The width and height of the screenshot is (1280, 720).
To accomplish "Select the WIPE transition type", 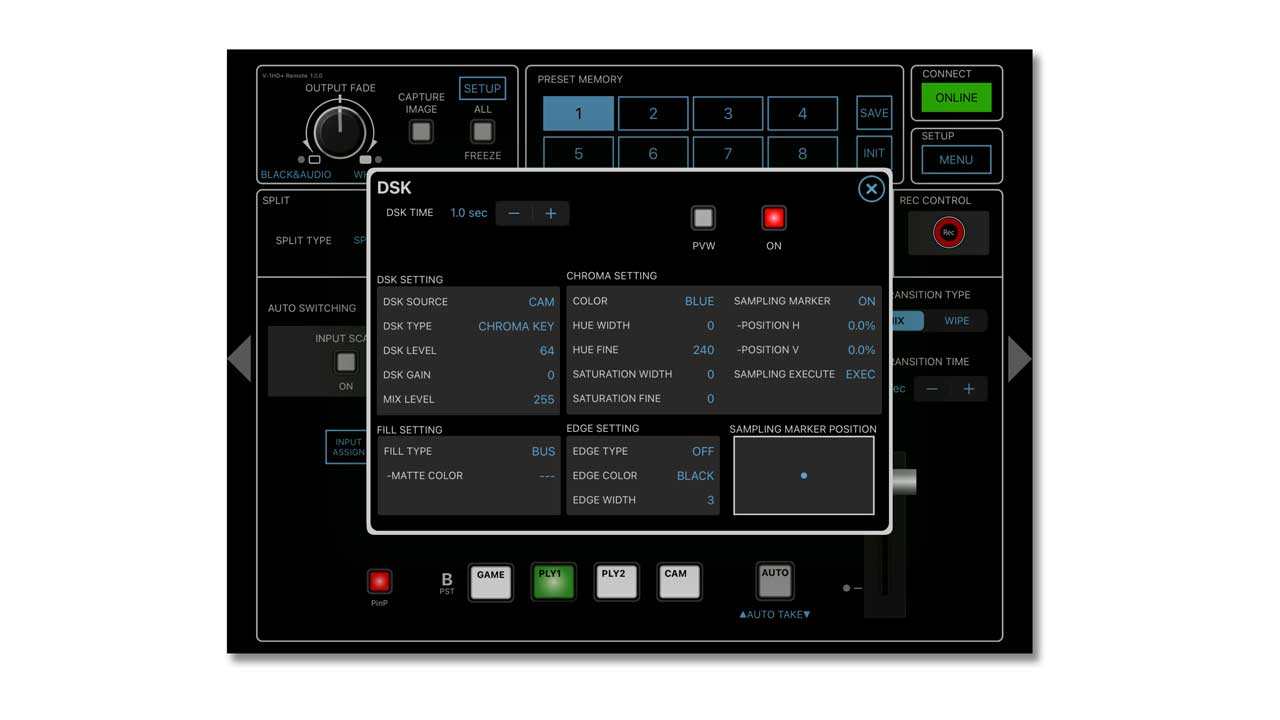I will click(x=956, y=321).
